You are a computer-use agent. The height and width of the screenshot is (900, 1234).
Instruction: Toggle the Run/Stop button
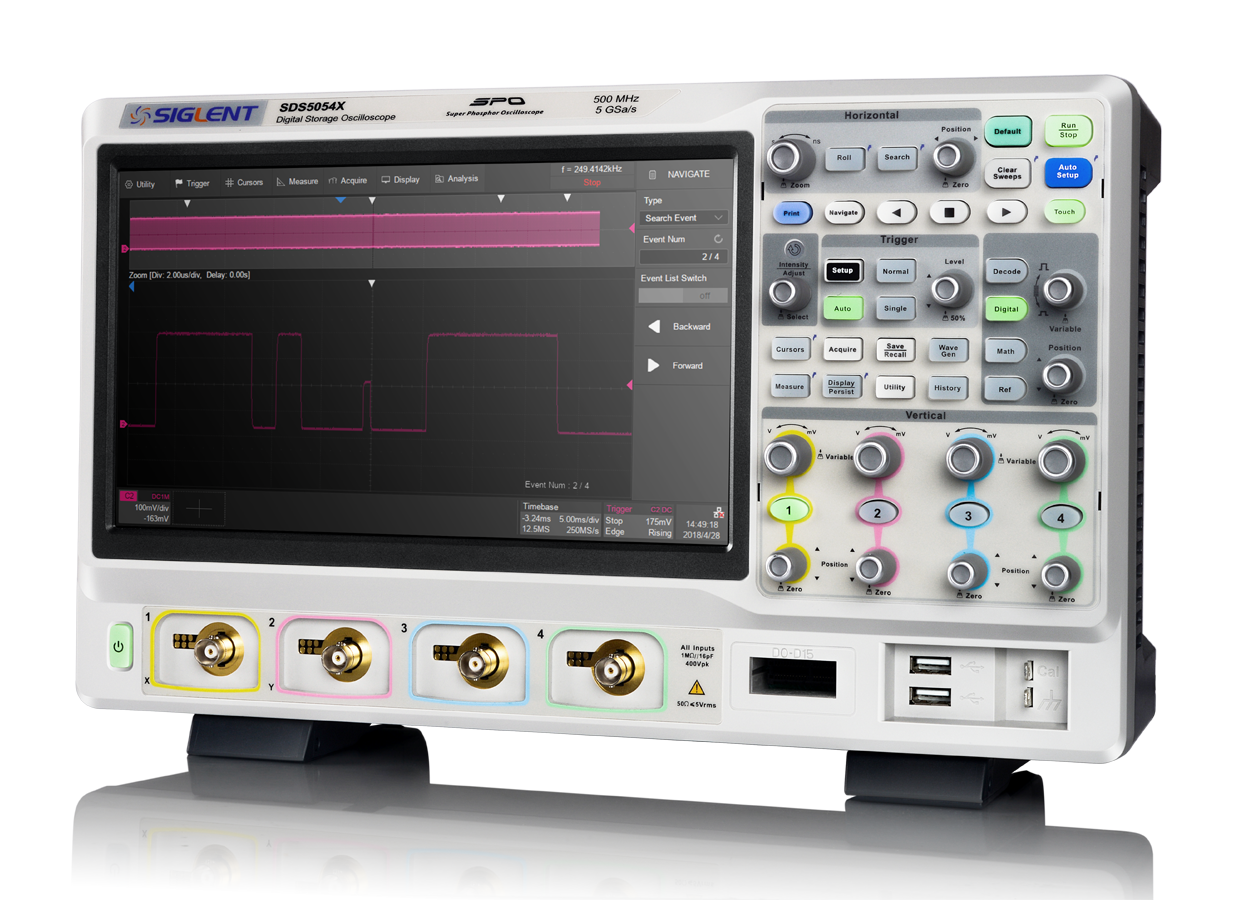coord(1068,131)
